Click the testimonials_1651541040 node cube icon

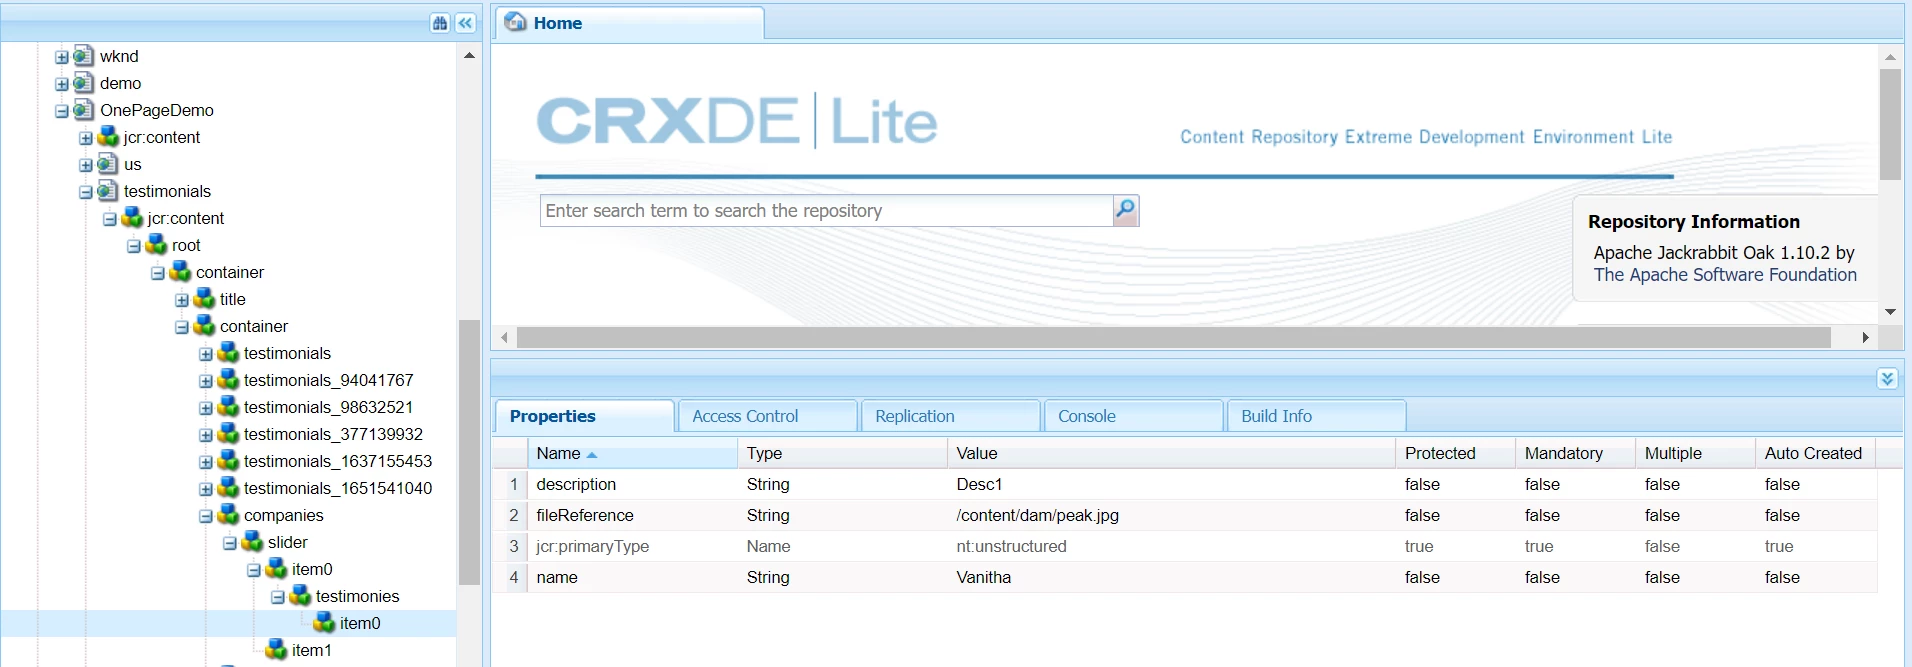[228, 488]
